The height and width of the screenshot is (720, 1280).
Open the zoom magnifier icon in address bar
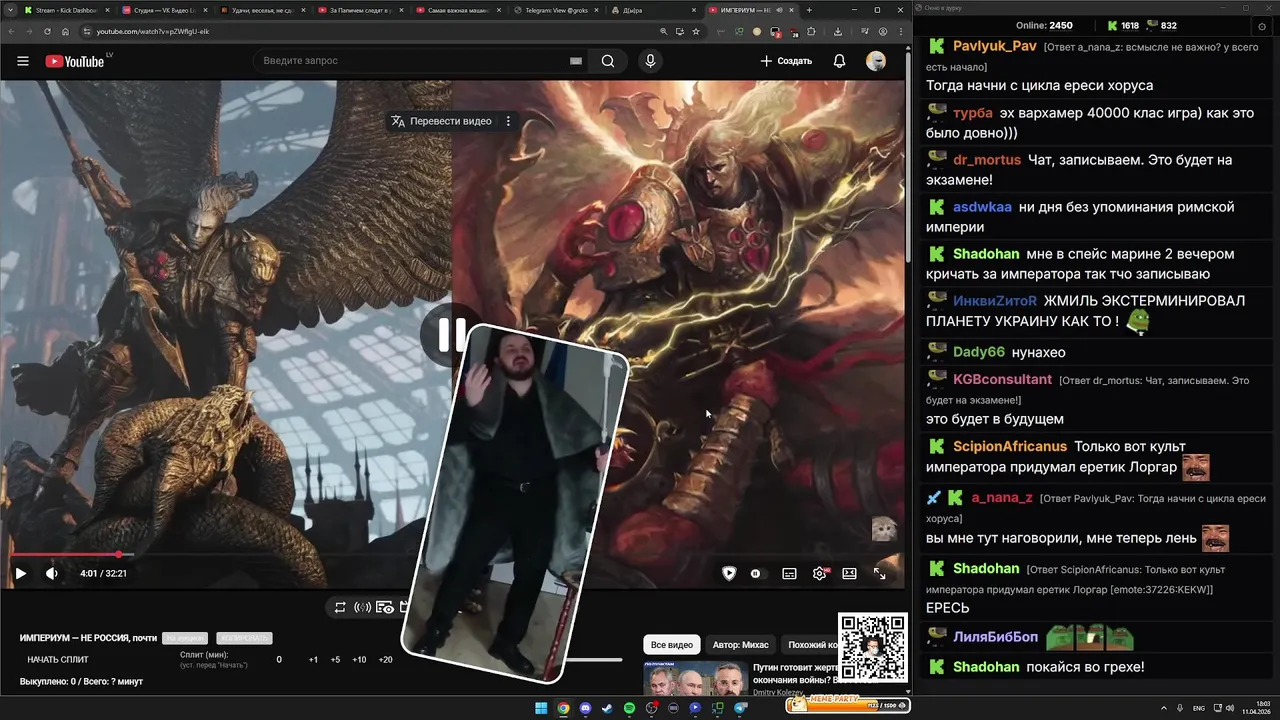[664, 31]
